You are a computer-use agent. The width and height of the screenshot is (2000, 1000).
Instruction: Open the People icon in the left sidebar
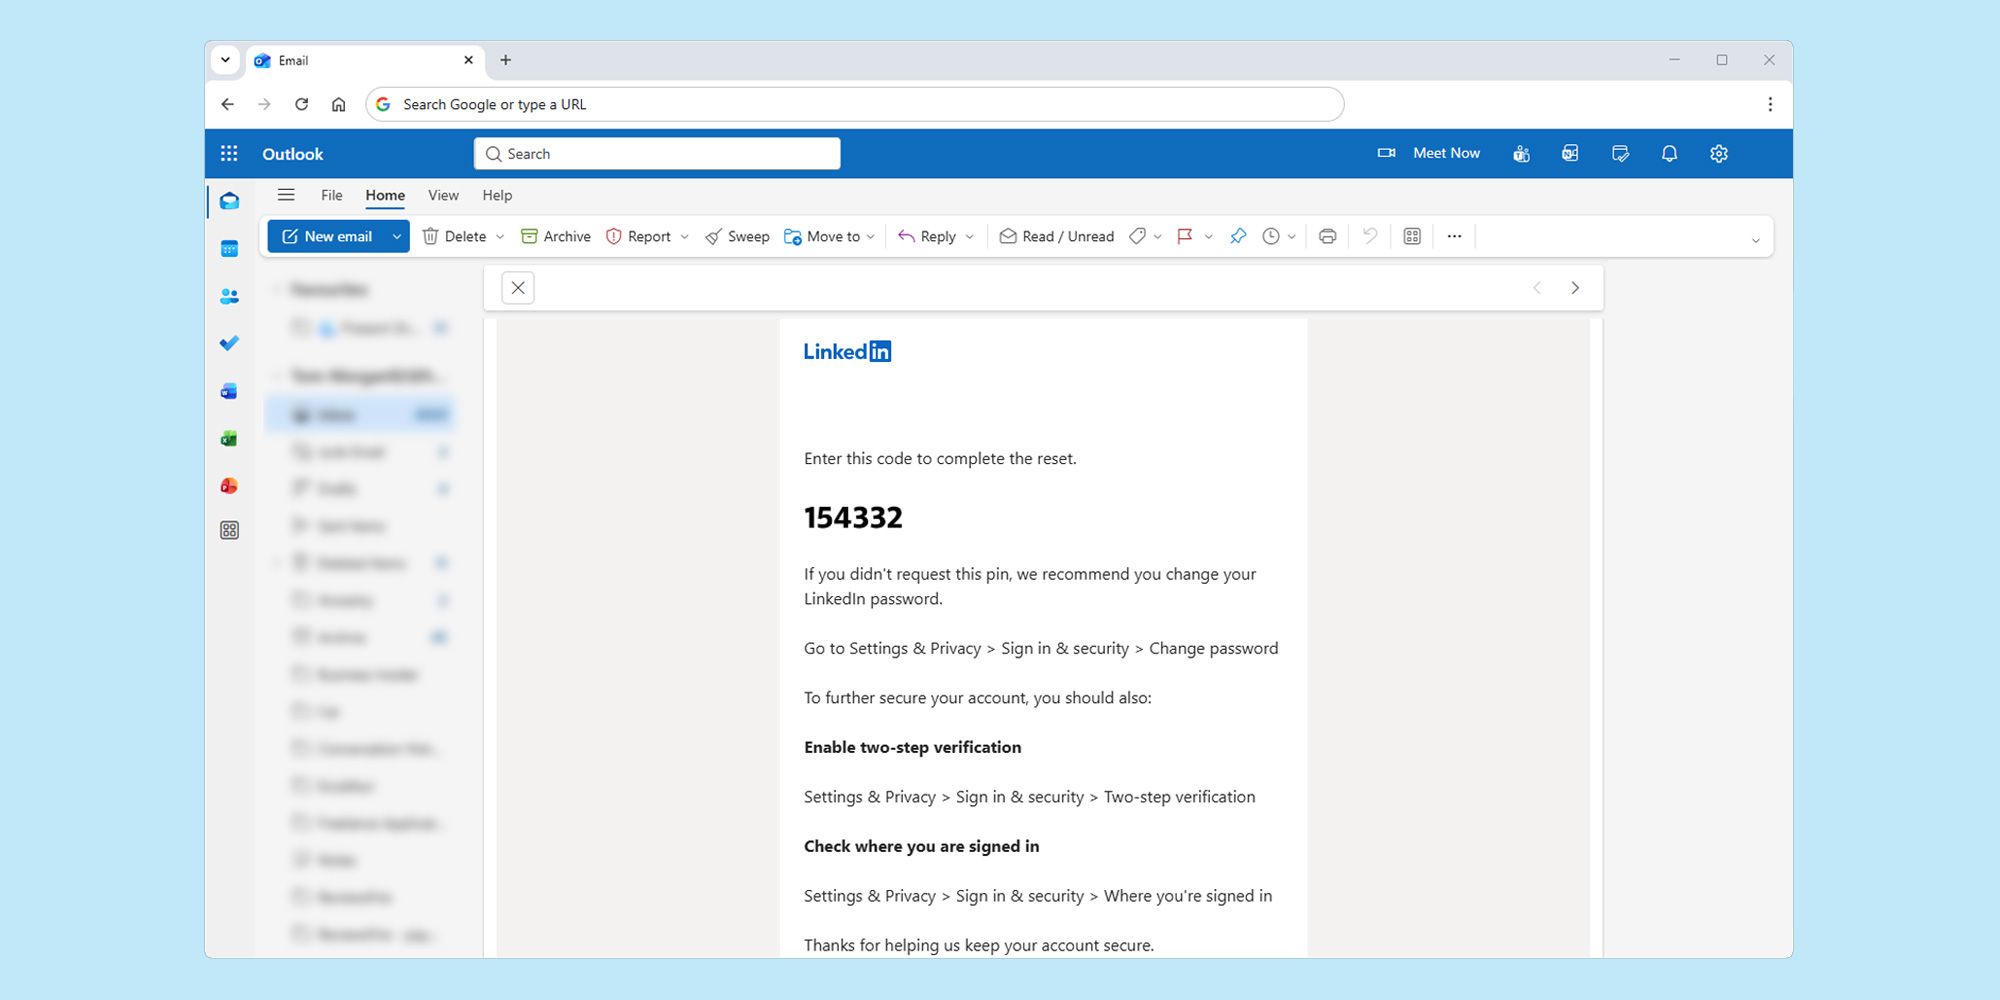point(228,296)
